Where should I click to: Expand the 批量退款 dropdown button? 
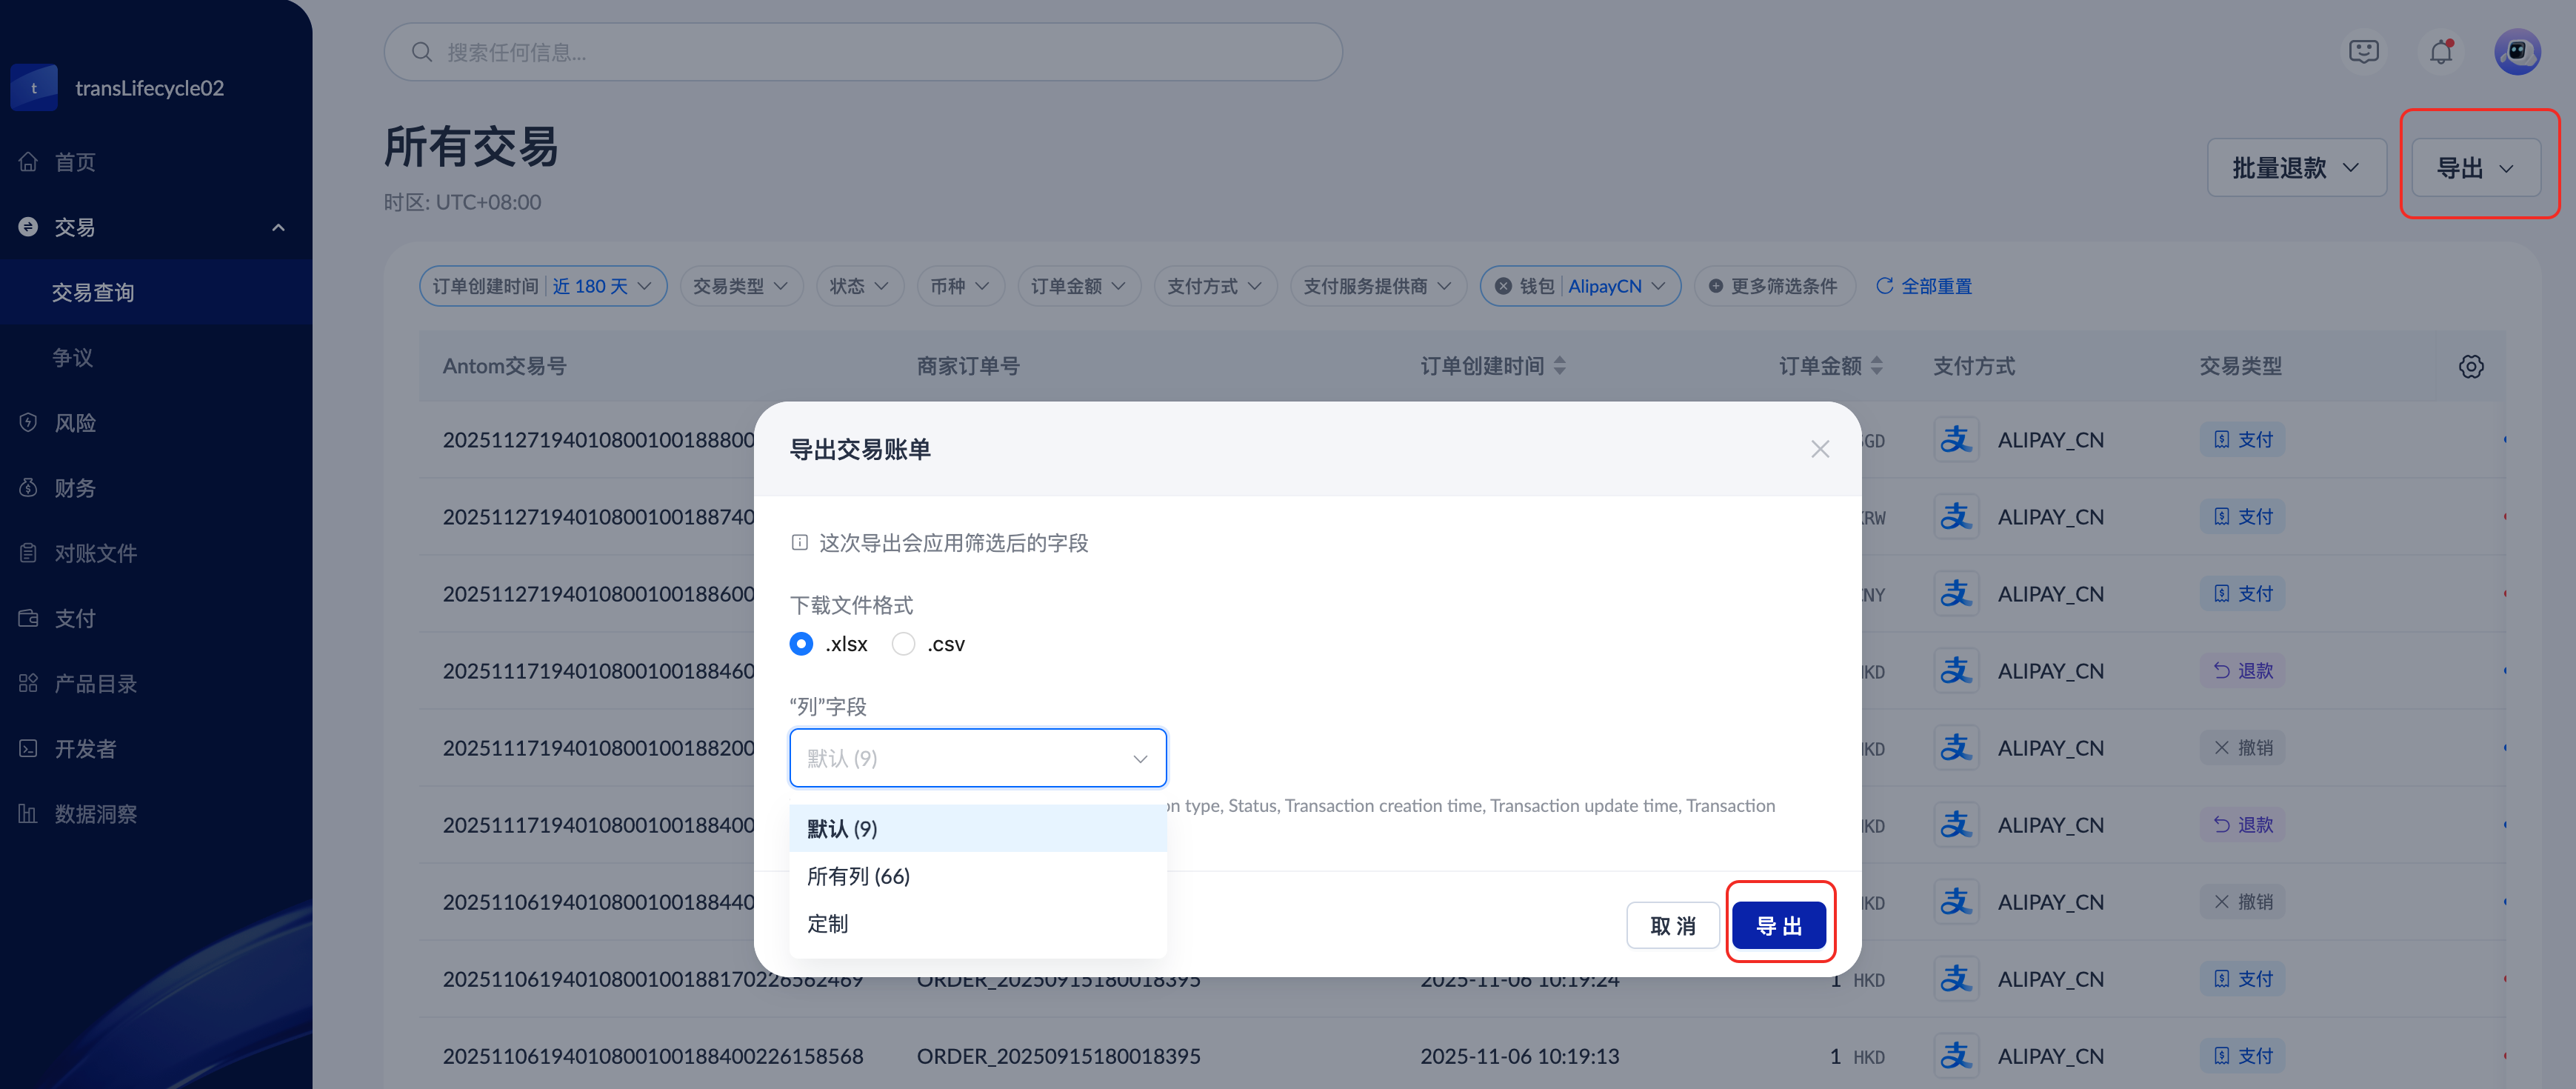(x=2295, y=168)
